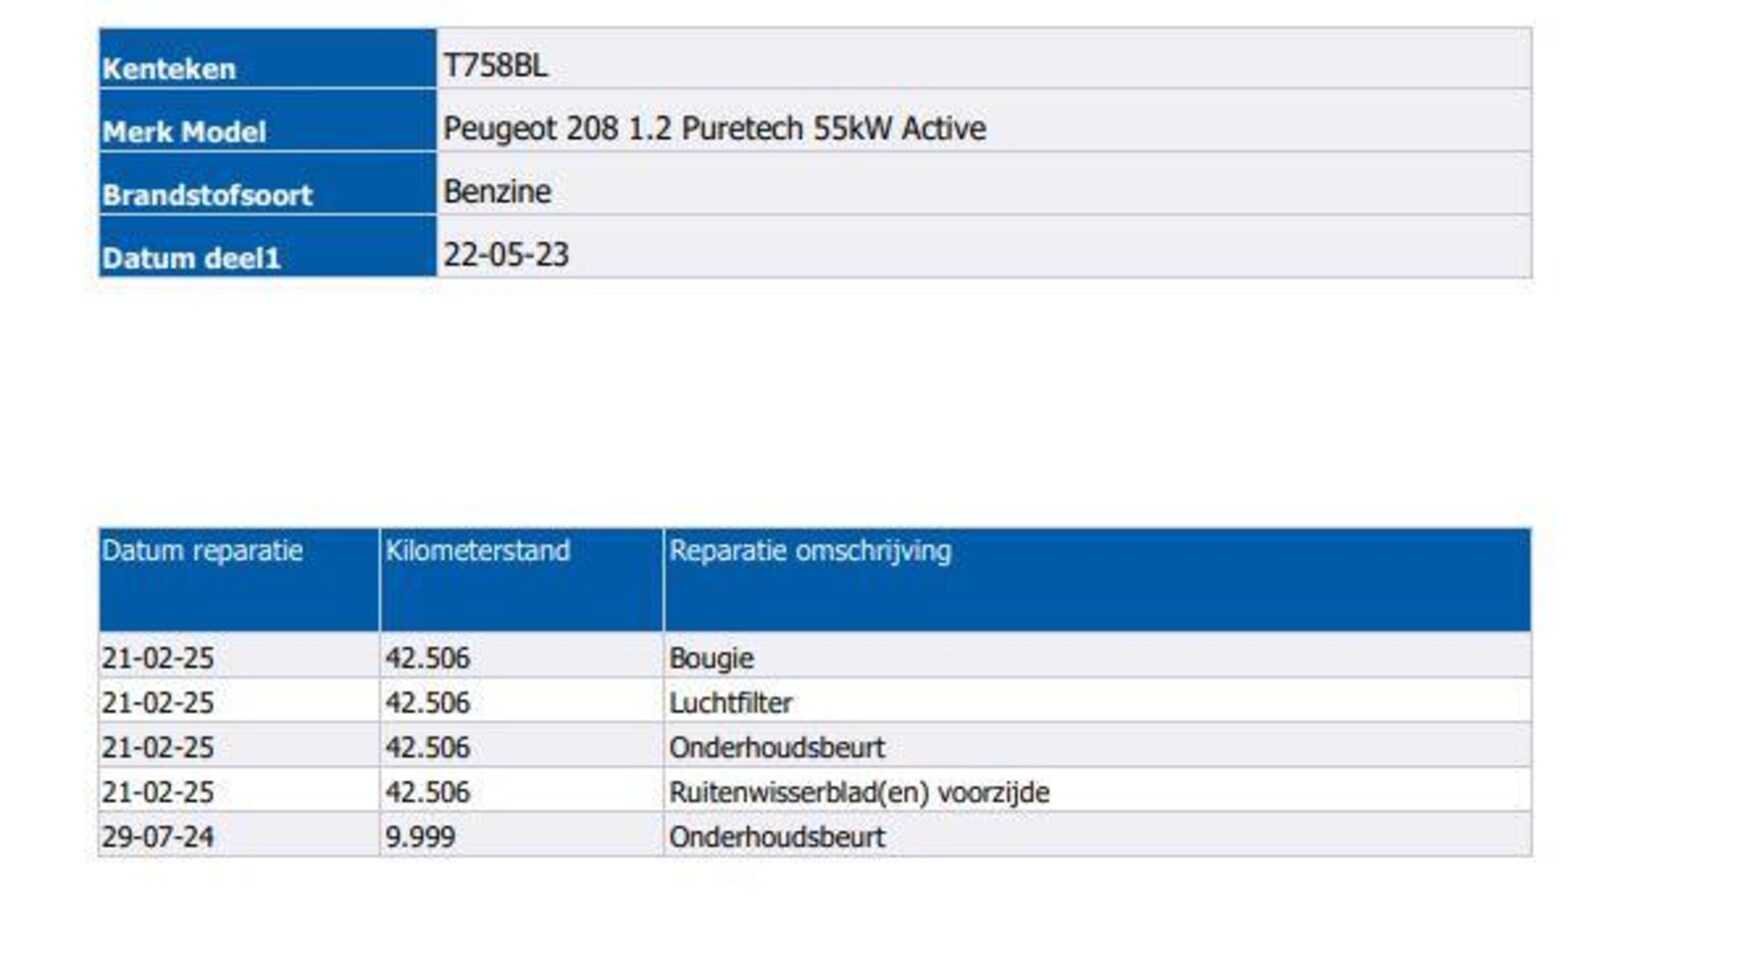Click the Reparatie omschrijving column header

point(810,551)
